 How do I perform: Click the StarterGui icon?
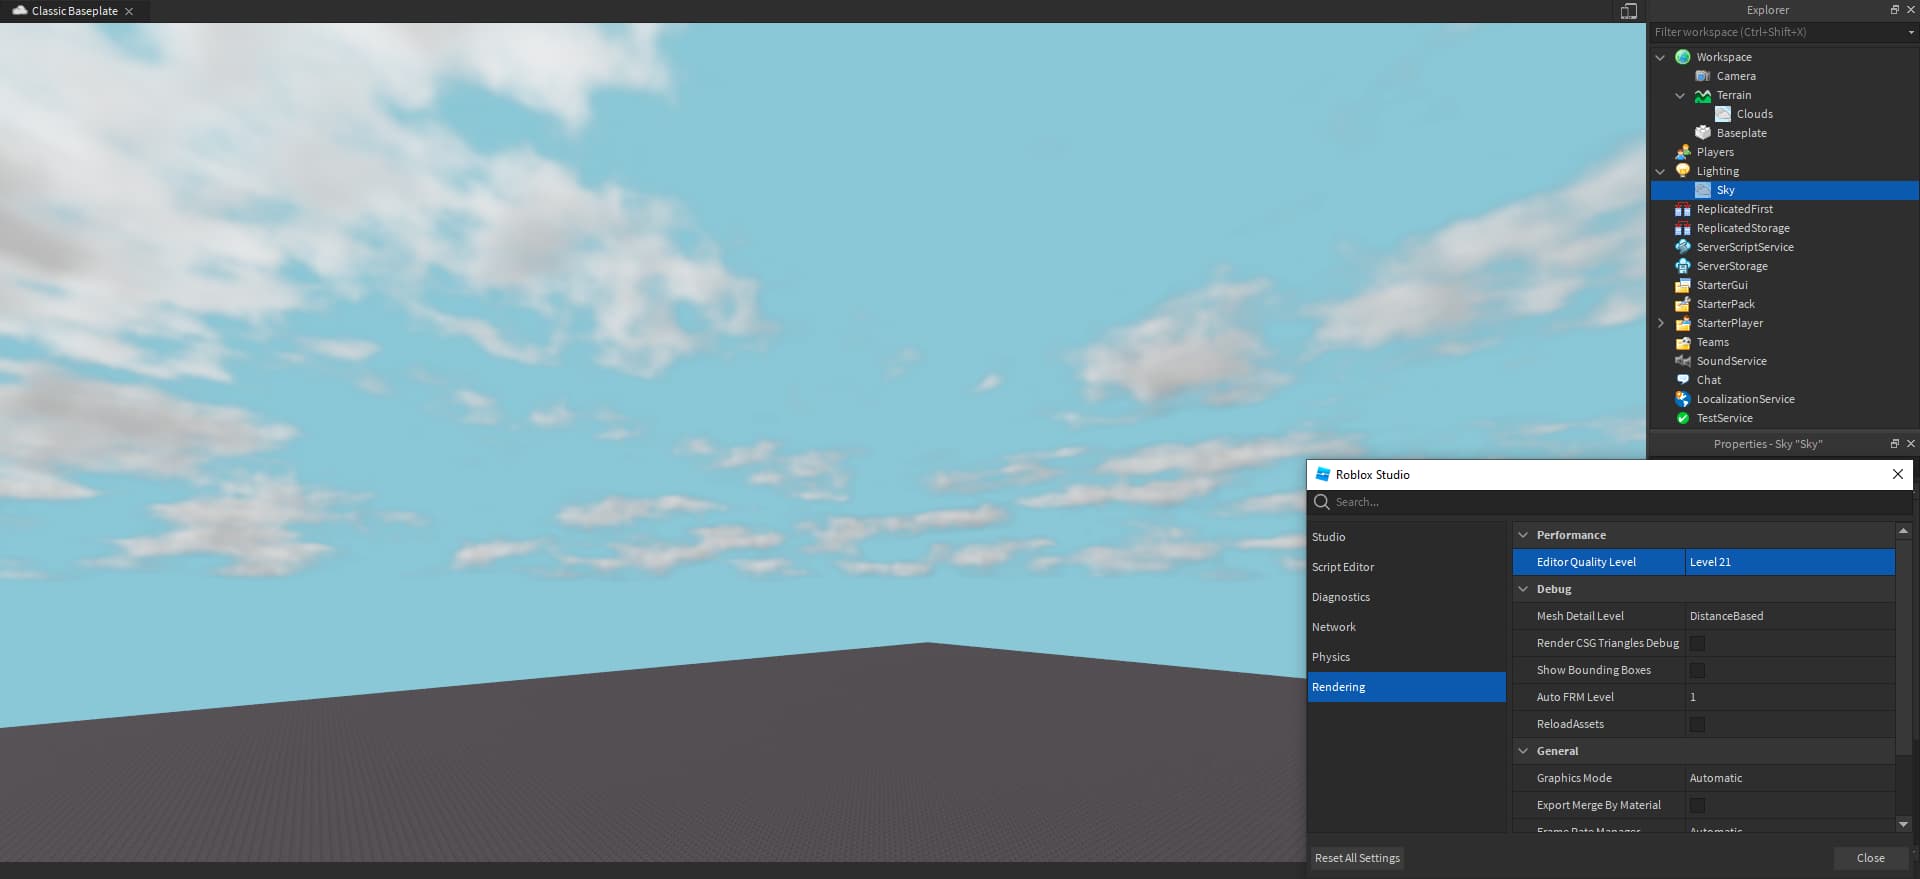pyautogui.click(x=1683, y=285)
